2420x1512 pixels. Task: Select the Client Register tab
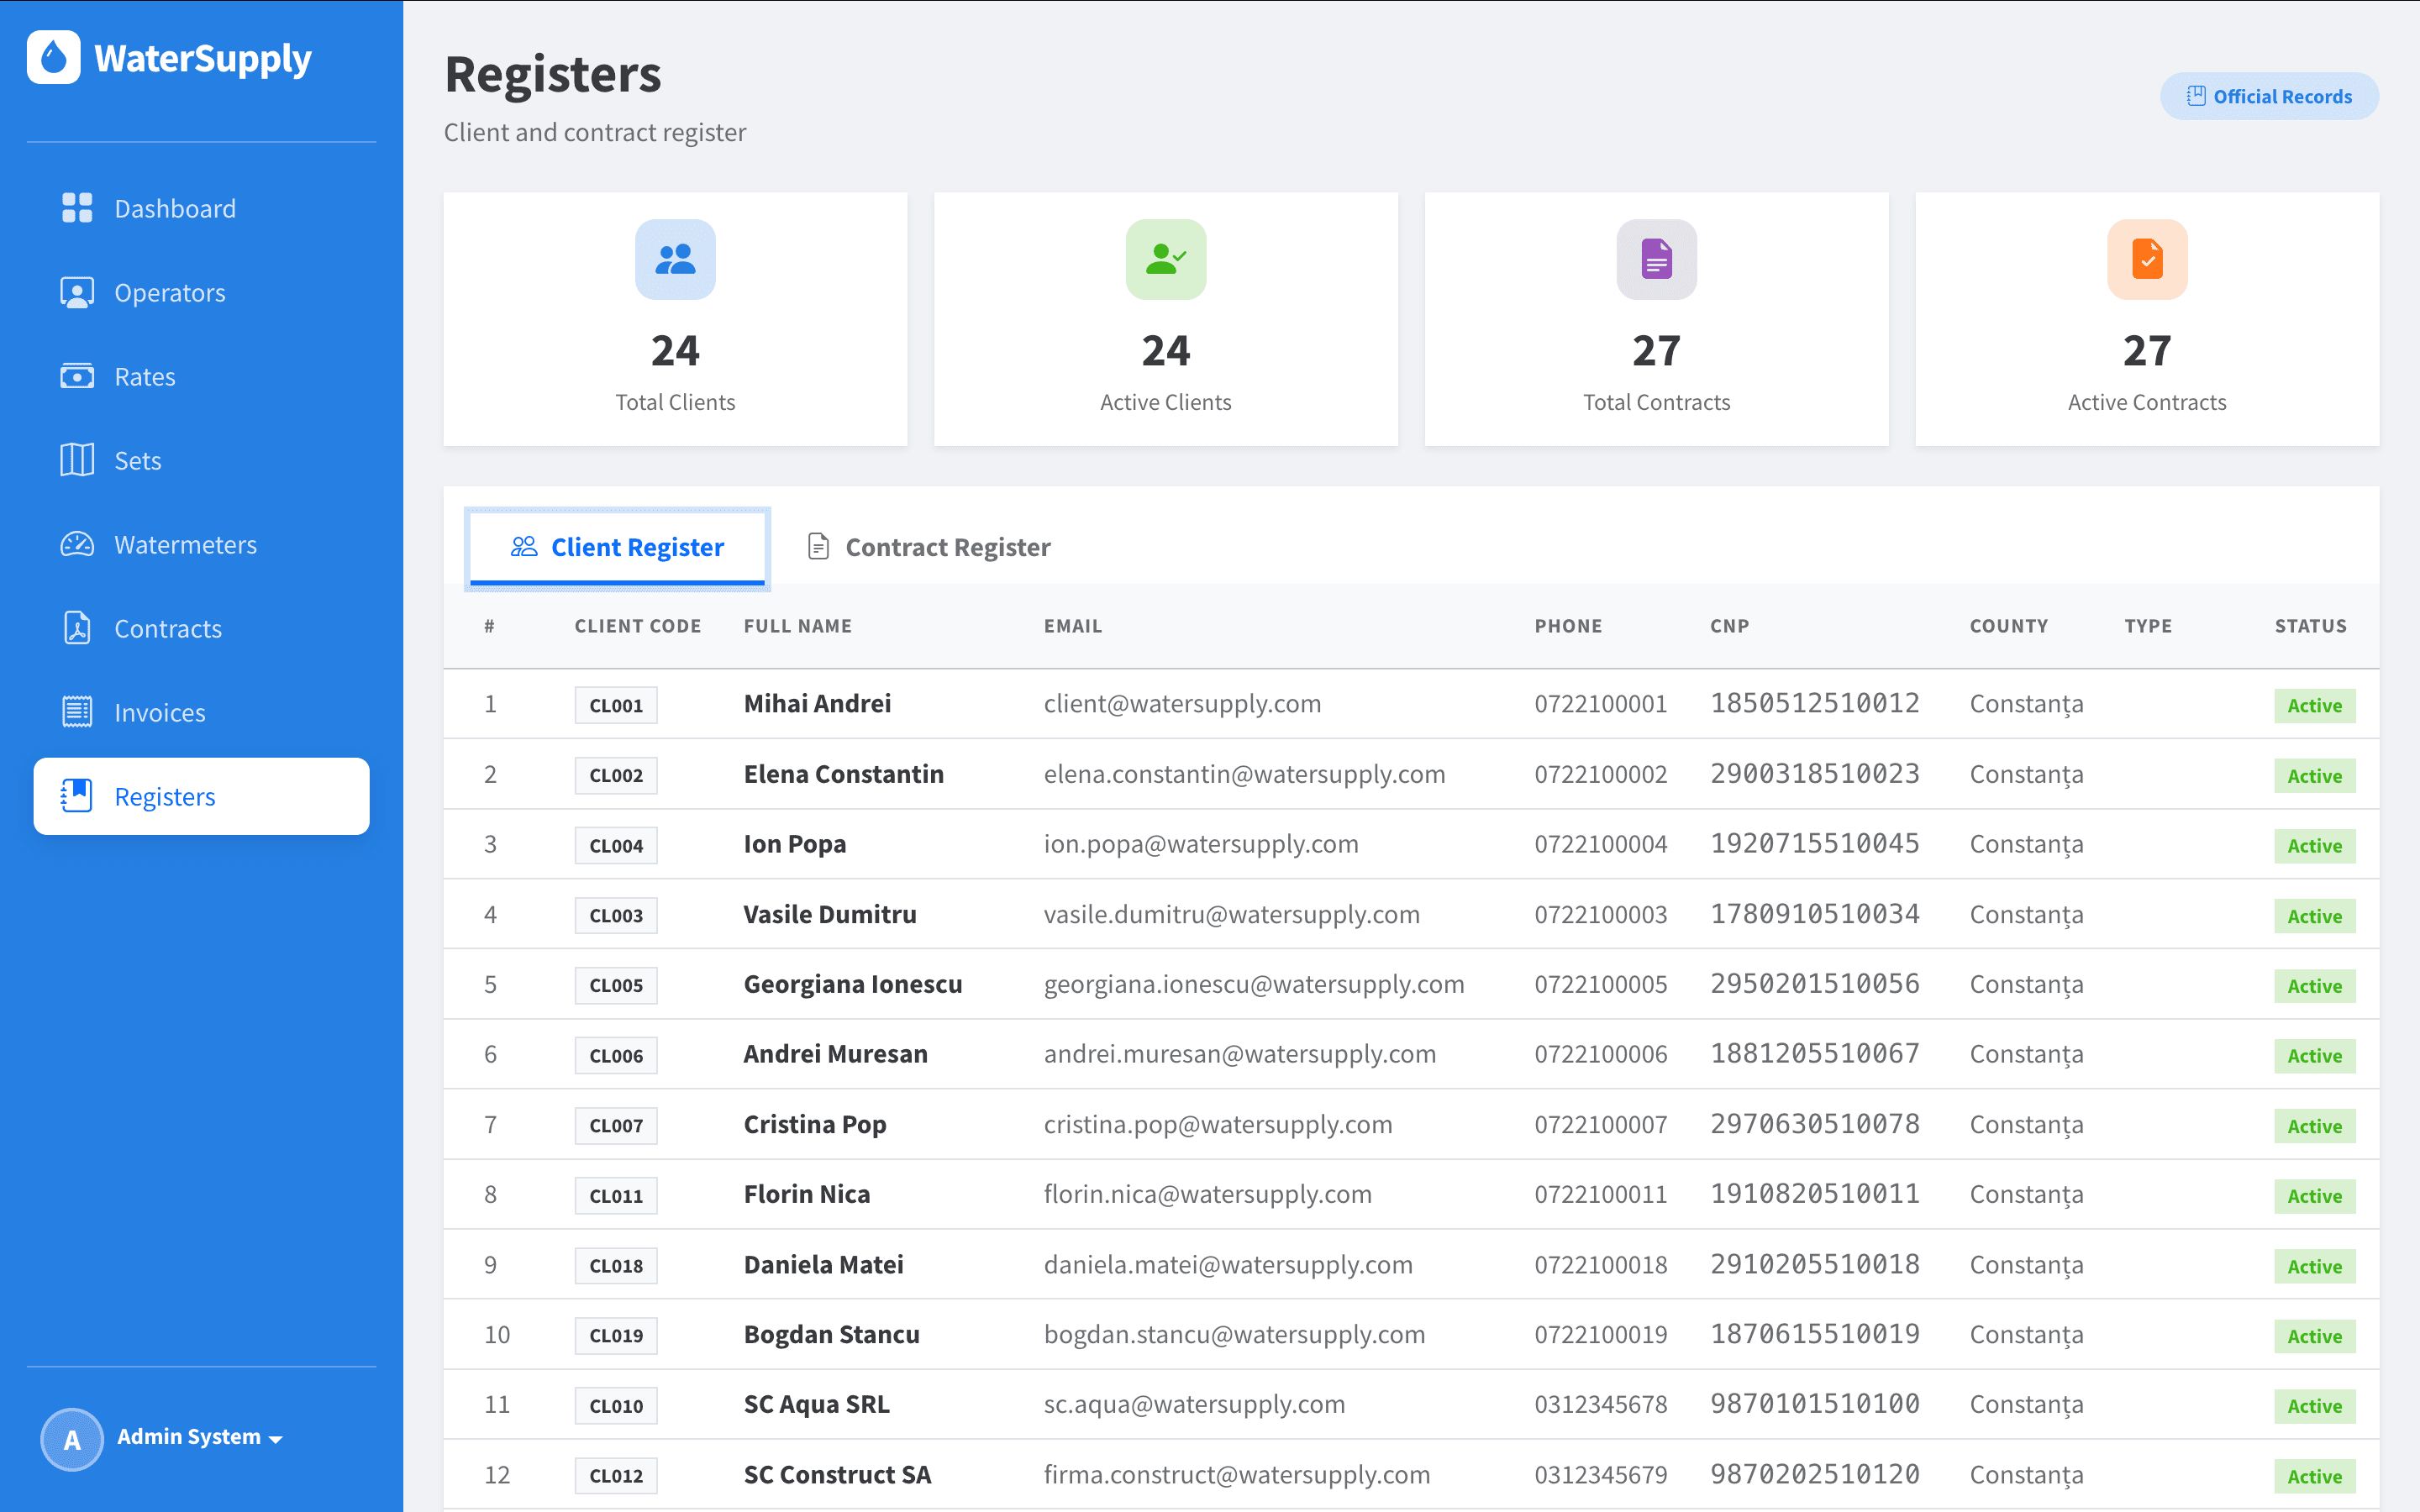[x=618, y=547]
